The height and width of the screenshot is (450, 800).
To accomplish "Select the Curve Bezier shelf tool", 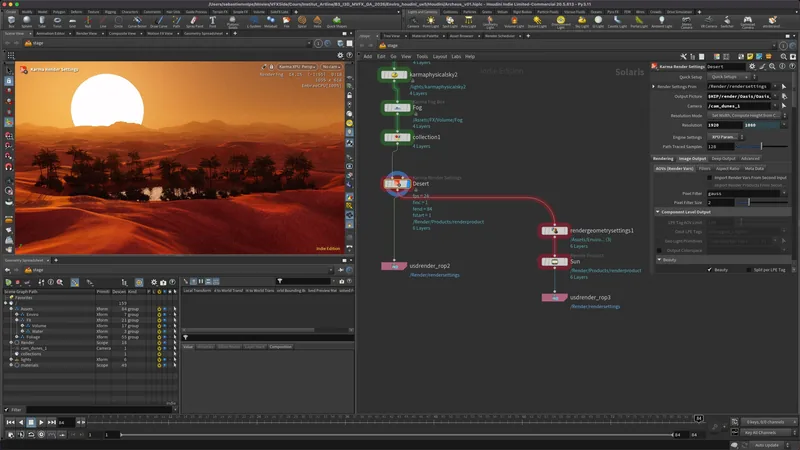I will coord(137,21).
